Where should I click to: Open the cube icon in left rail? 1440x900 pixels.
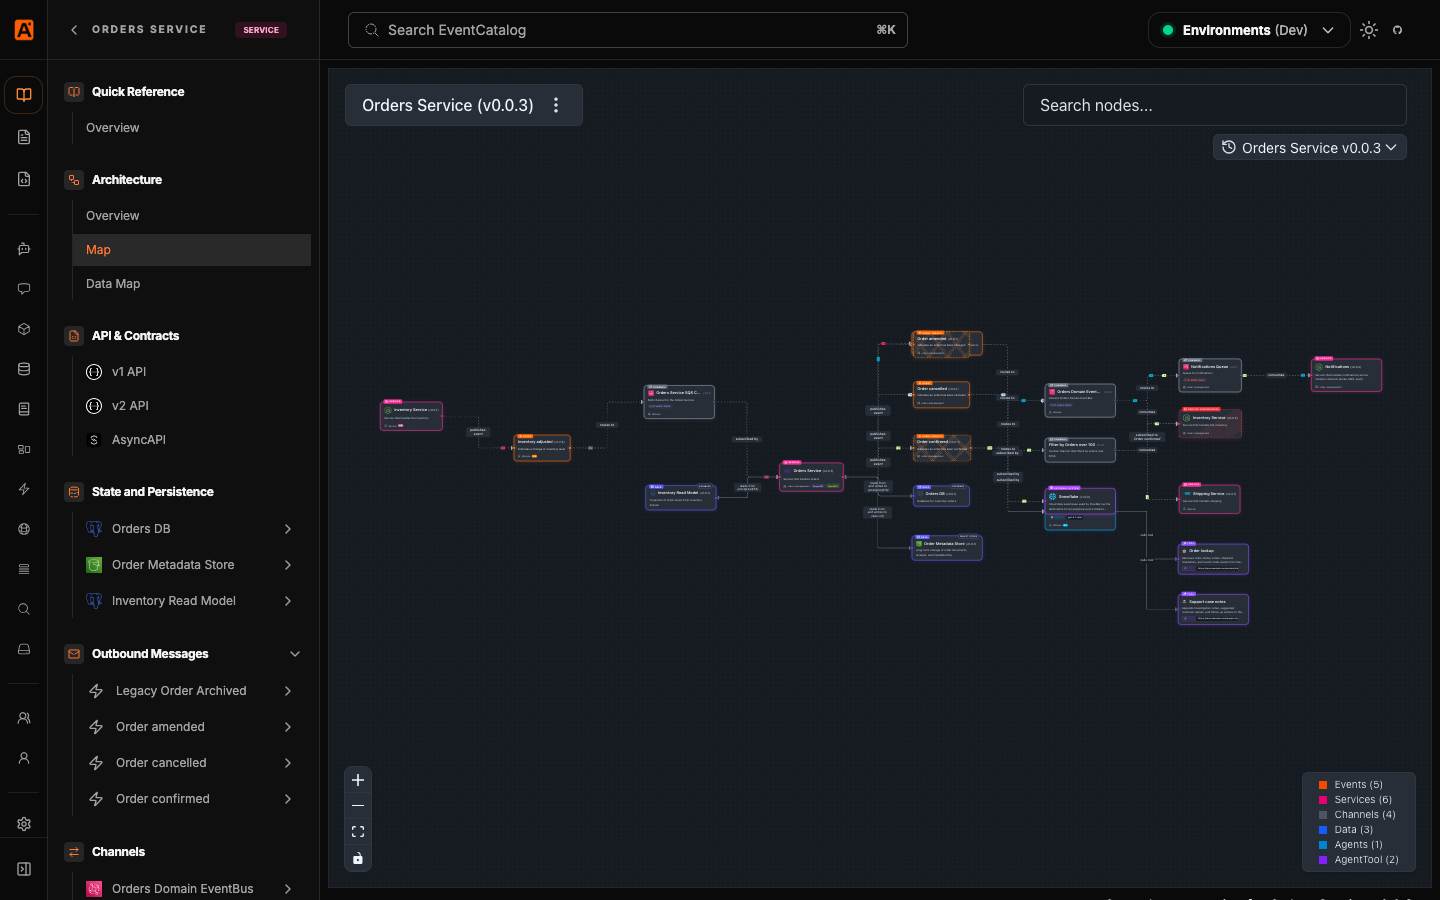point(24,329)
